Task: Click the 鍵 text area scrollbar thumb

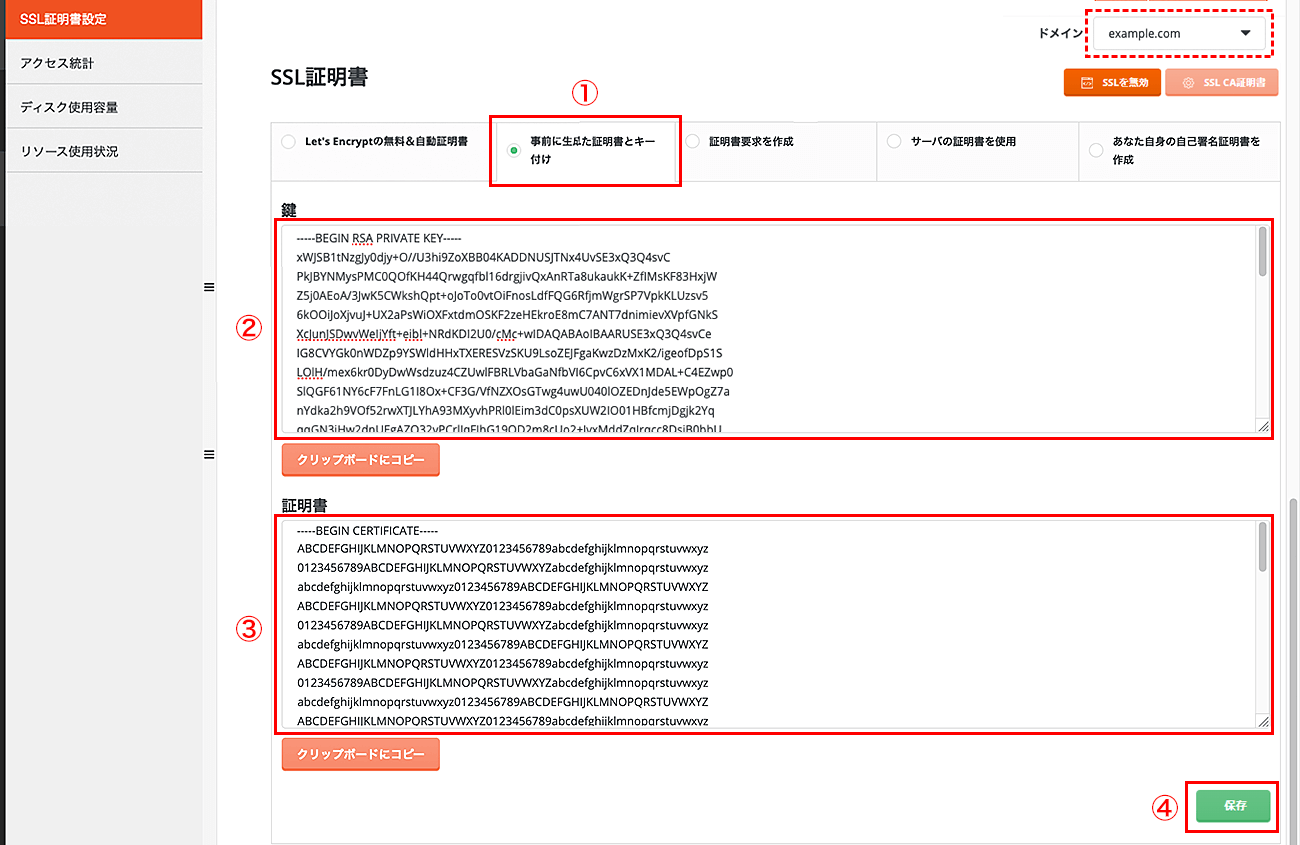Action: pos(1263,251)
